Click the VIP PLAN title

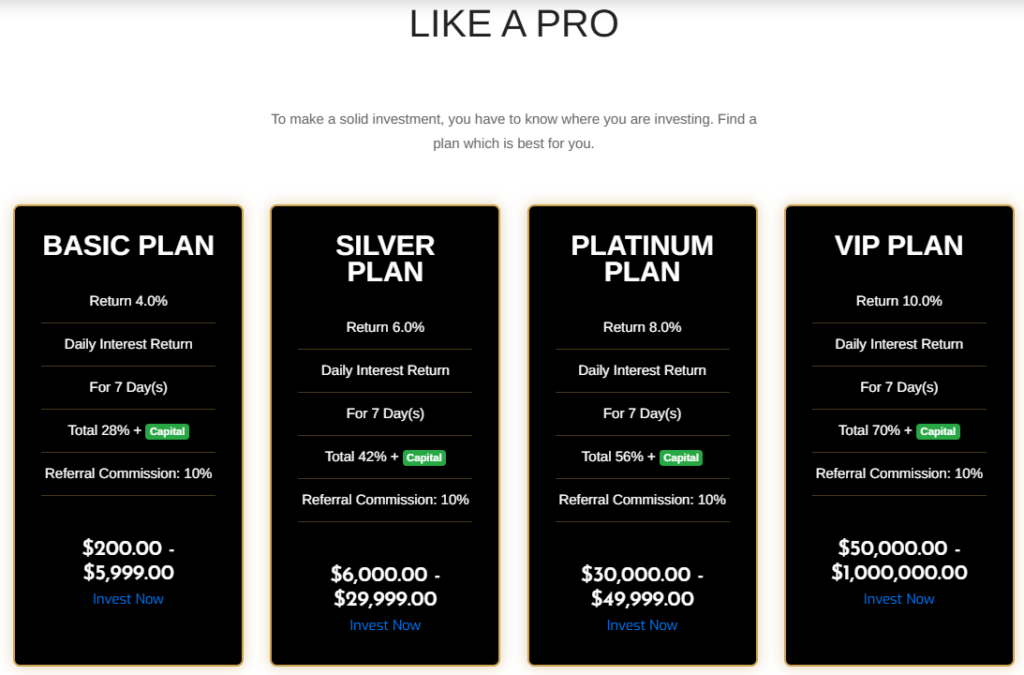coord(899,246)
